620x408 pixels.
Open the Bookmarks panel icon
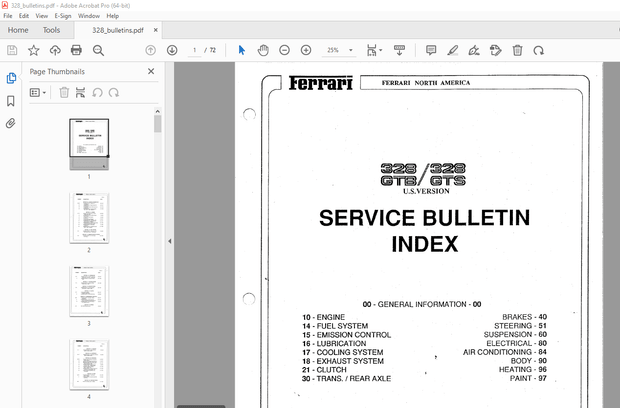point(11,101)
